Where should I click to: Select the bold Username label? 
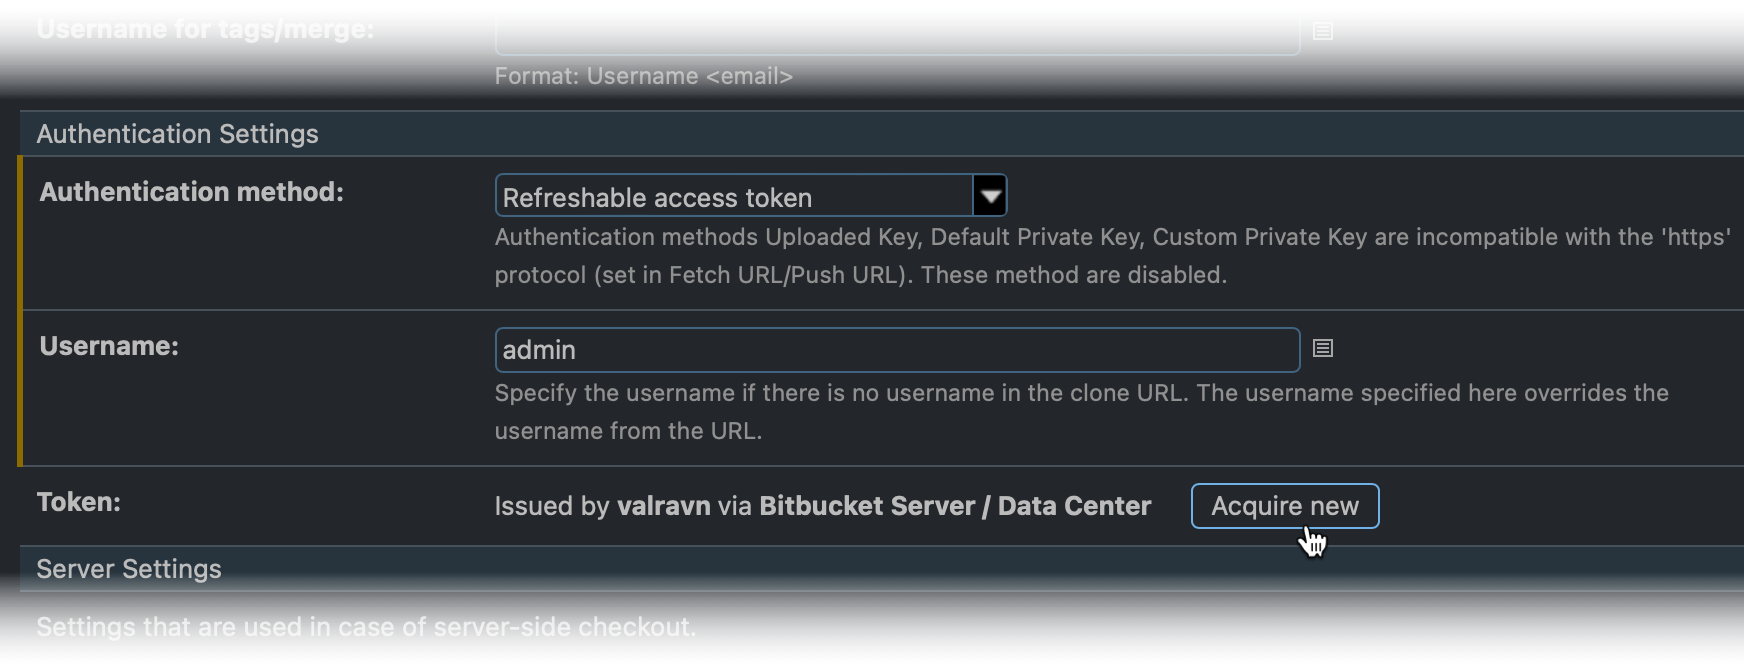(109, 346)
